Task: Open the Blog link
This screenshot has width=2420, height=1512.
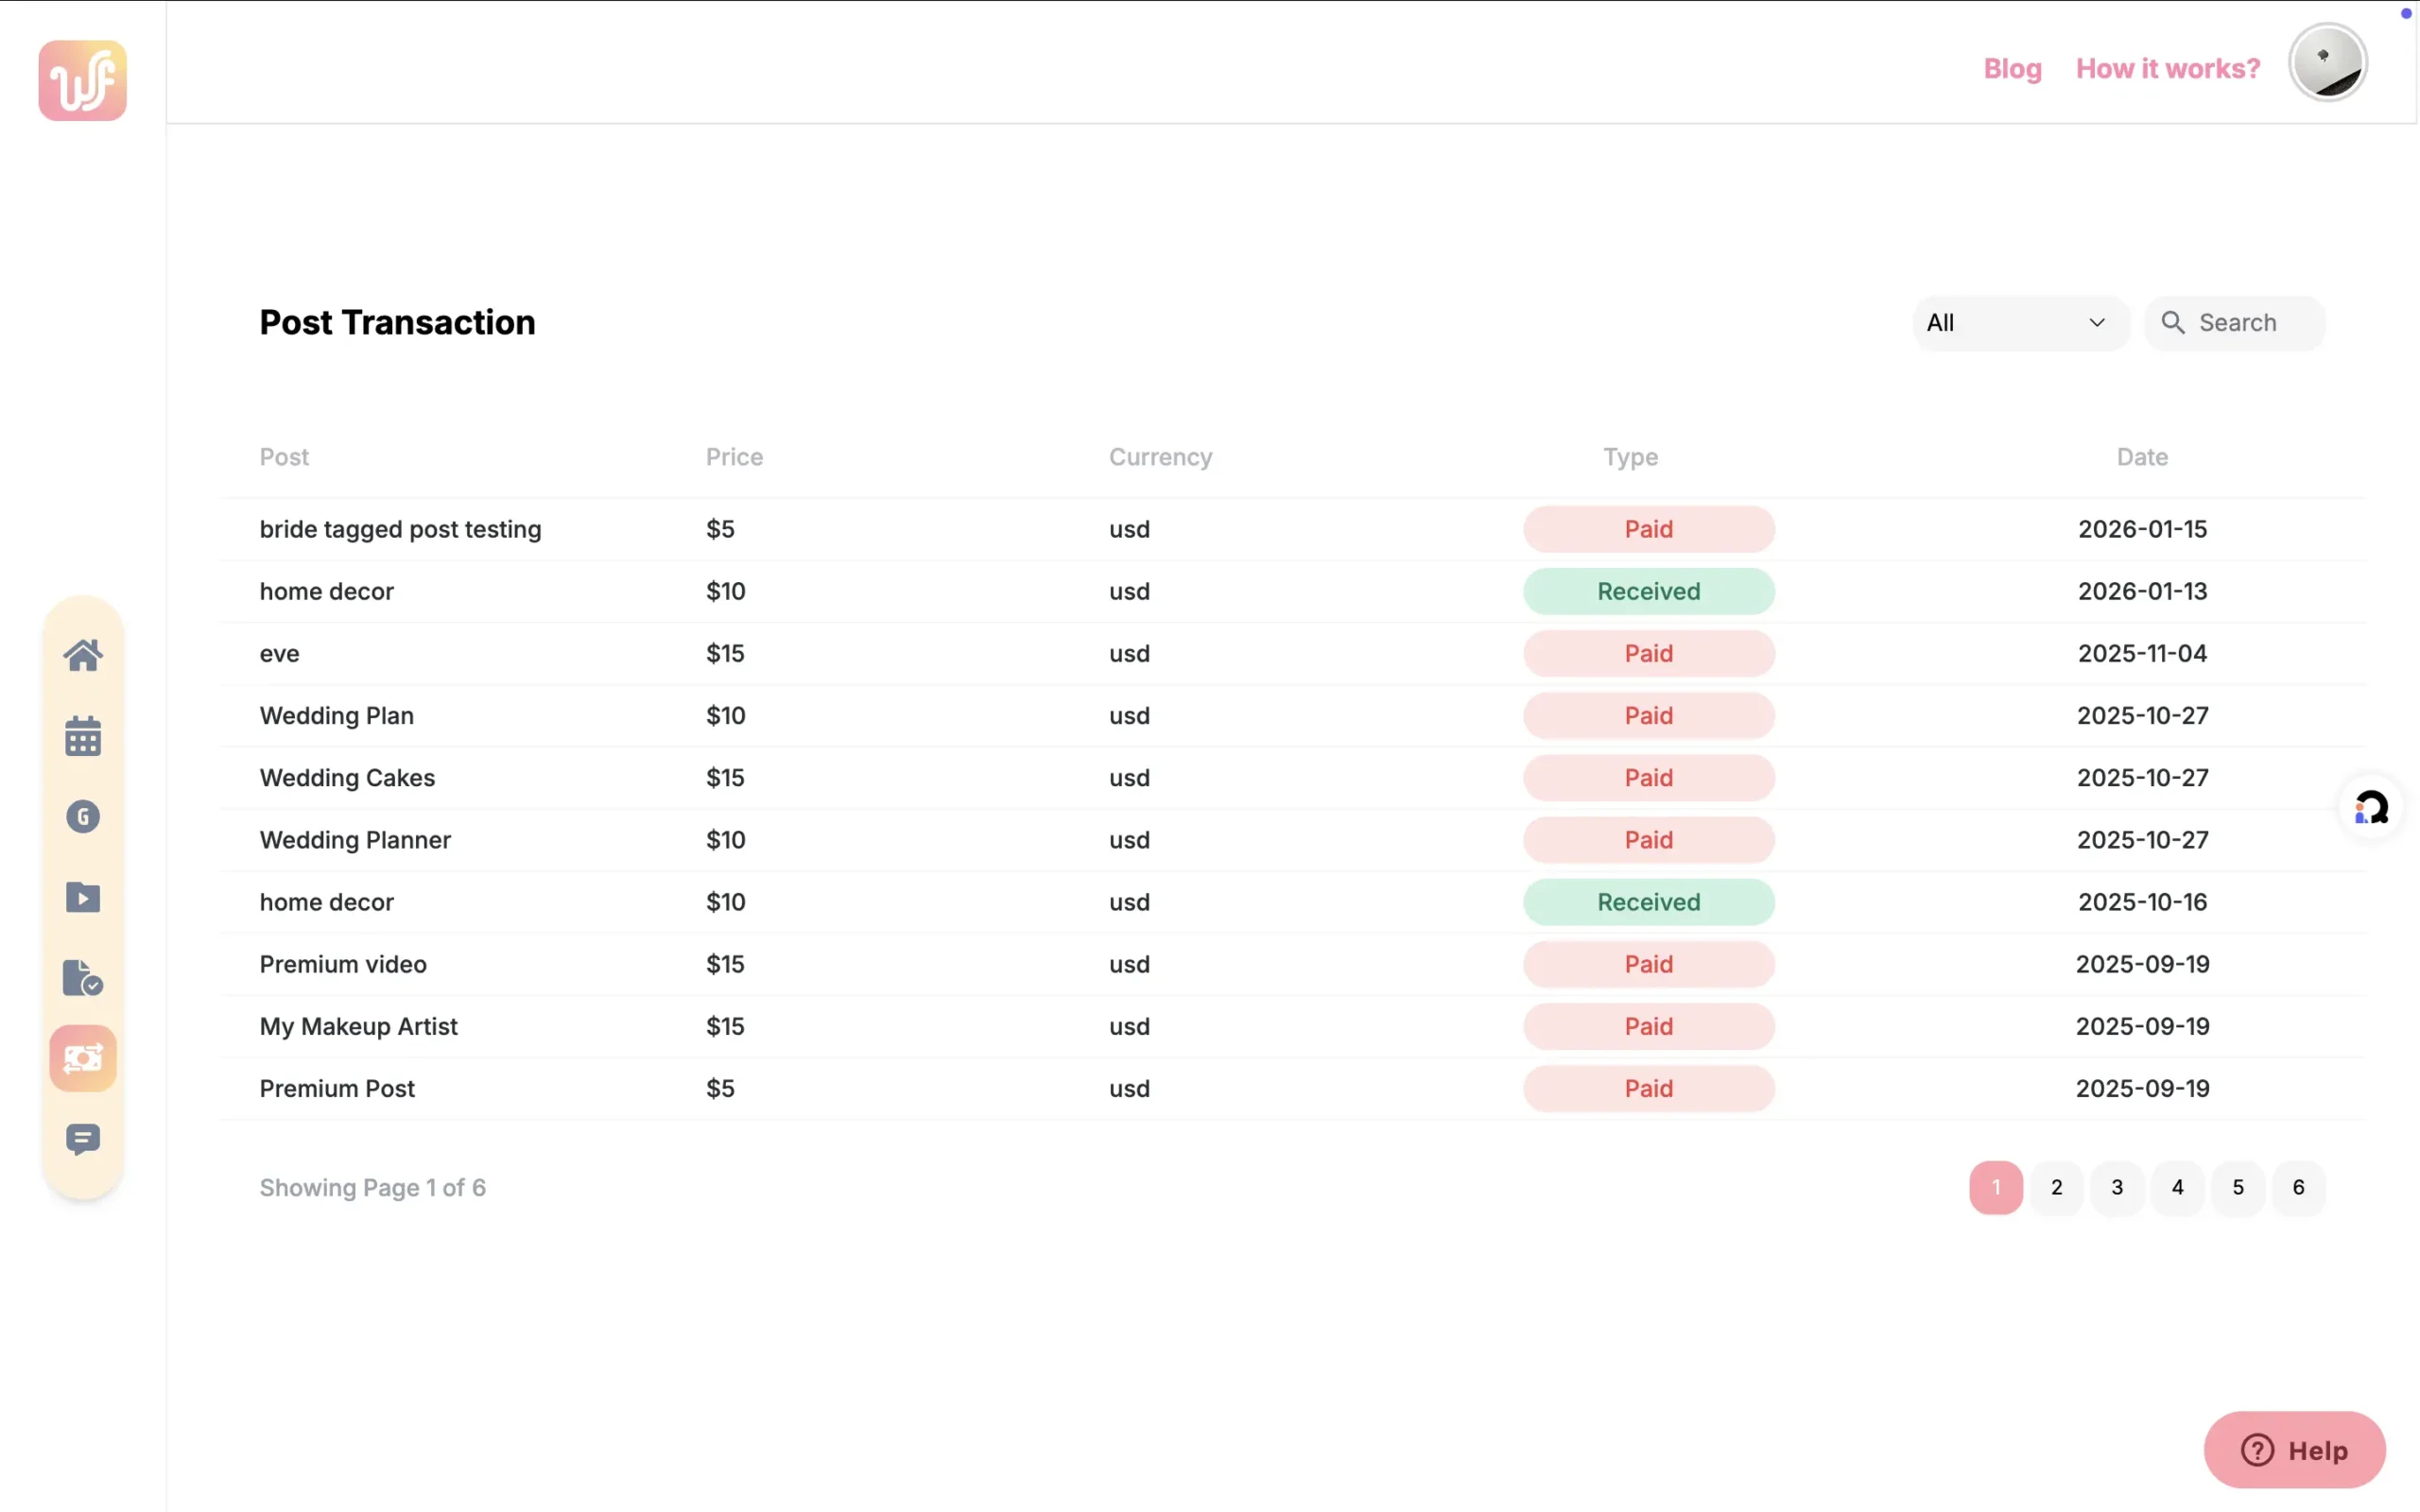Action: click(x=2012, y=68)
